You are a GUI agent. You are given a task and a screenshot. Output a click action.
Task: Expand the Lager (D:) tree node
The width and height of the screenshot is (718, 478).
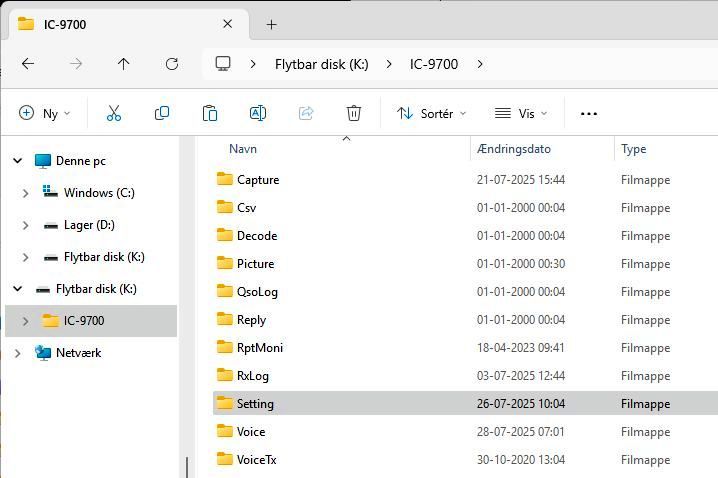pyautogui.click(x=26, y=225)
